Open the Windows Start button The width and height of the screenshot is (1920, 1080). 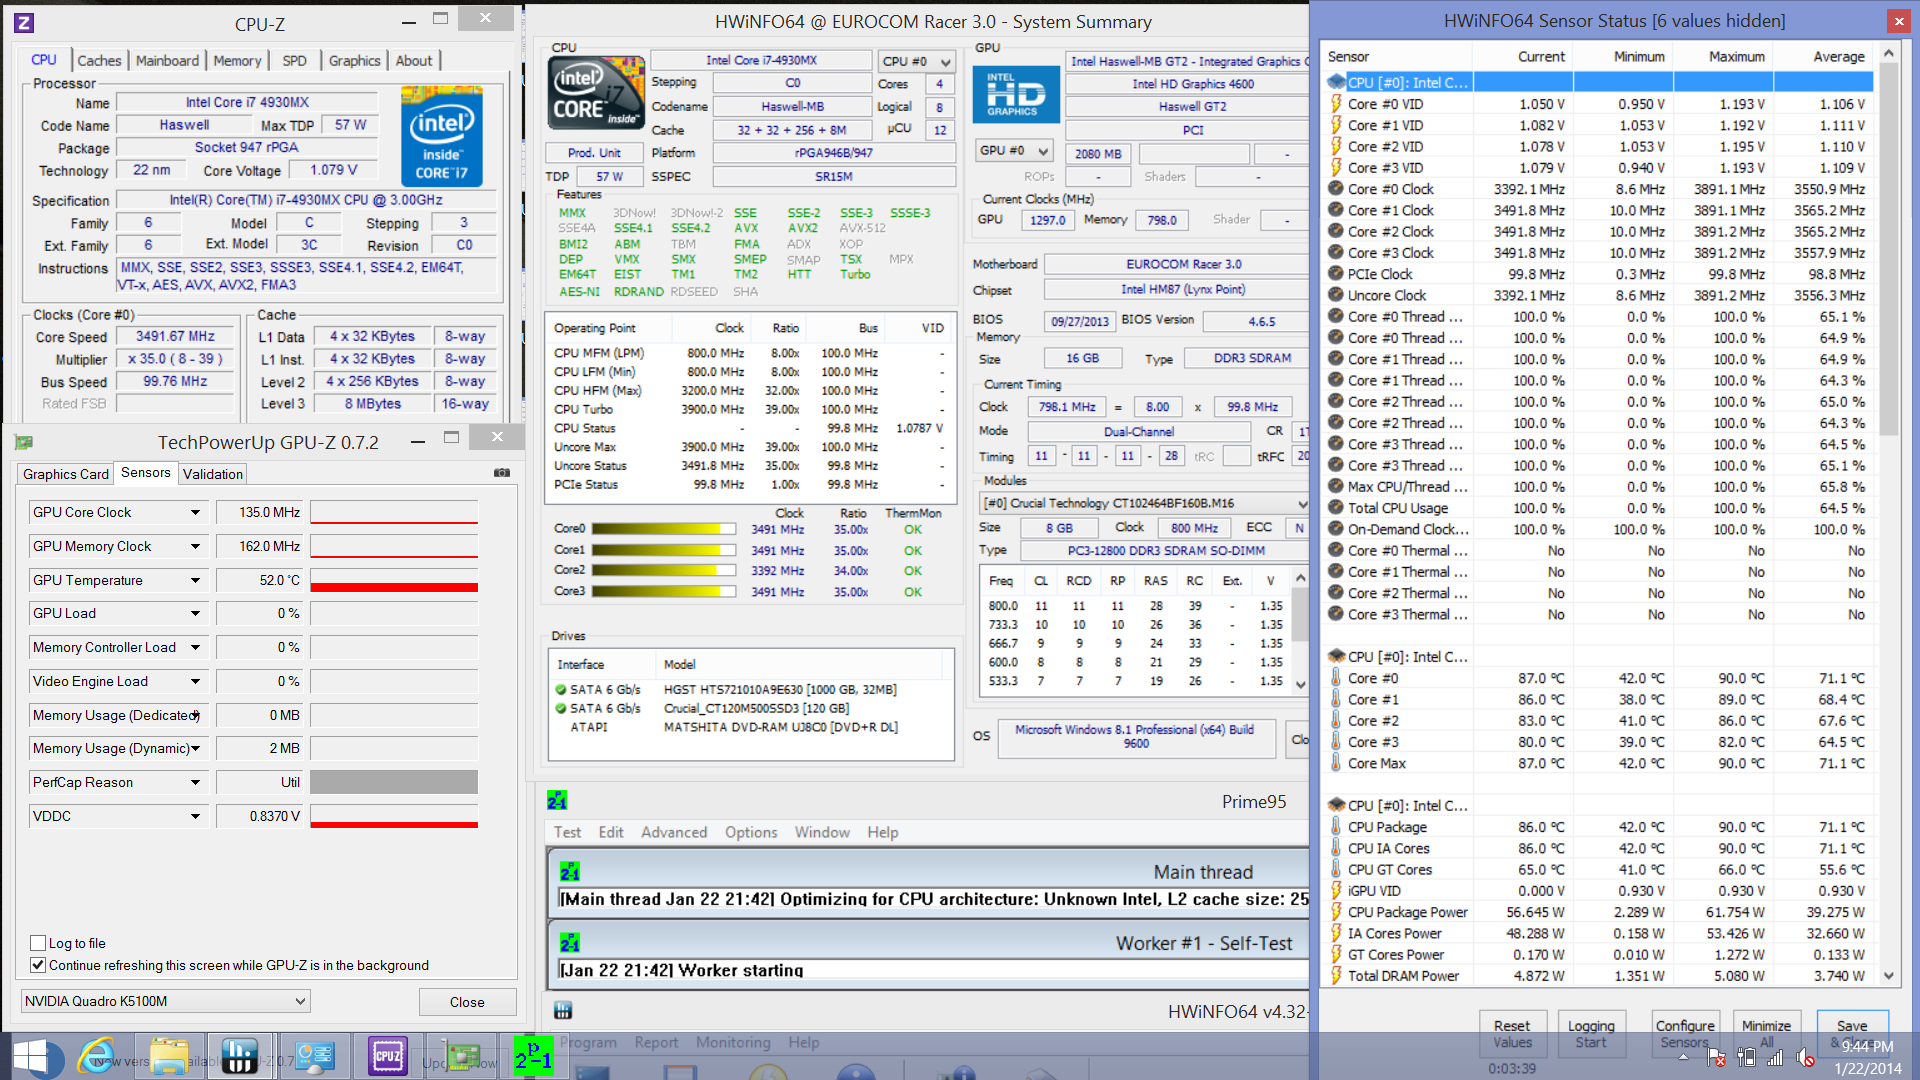click(x=31, y=1057)
